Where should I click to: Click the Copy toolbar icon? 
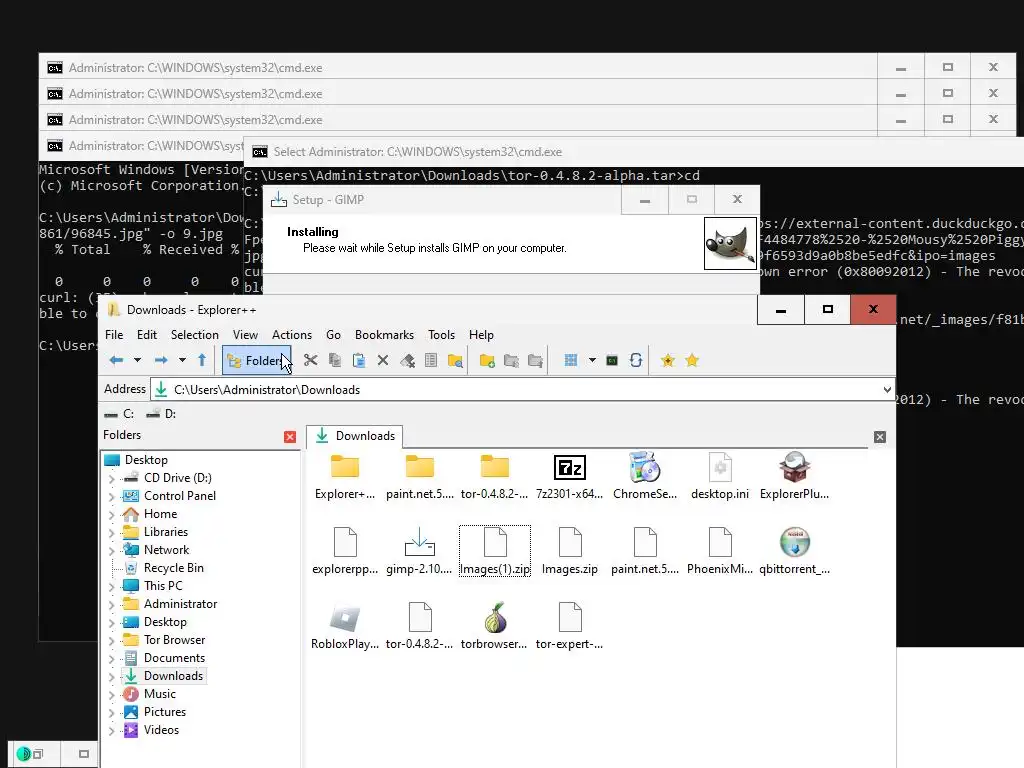tap(335, 360)
